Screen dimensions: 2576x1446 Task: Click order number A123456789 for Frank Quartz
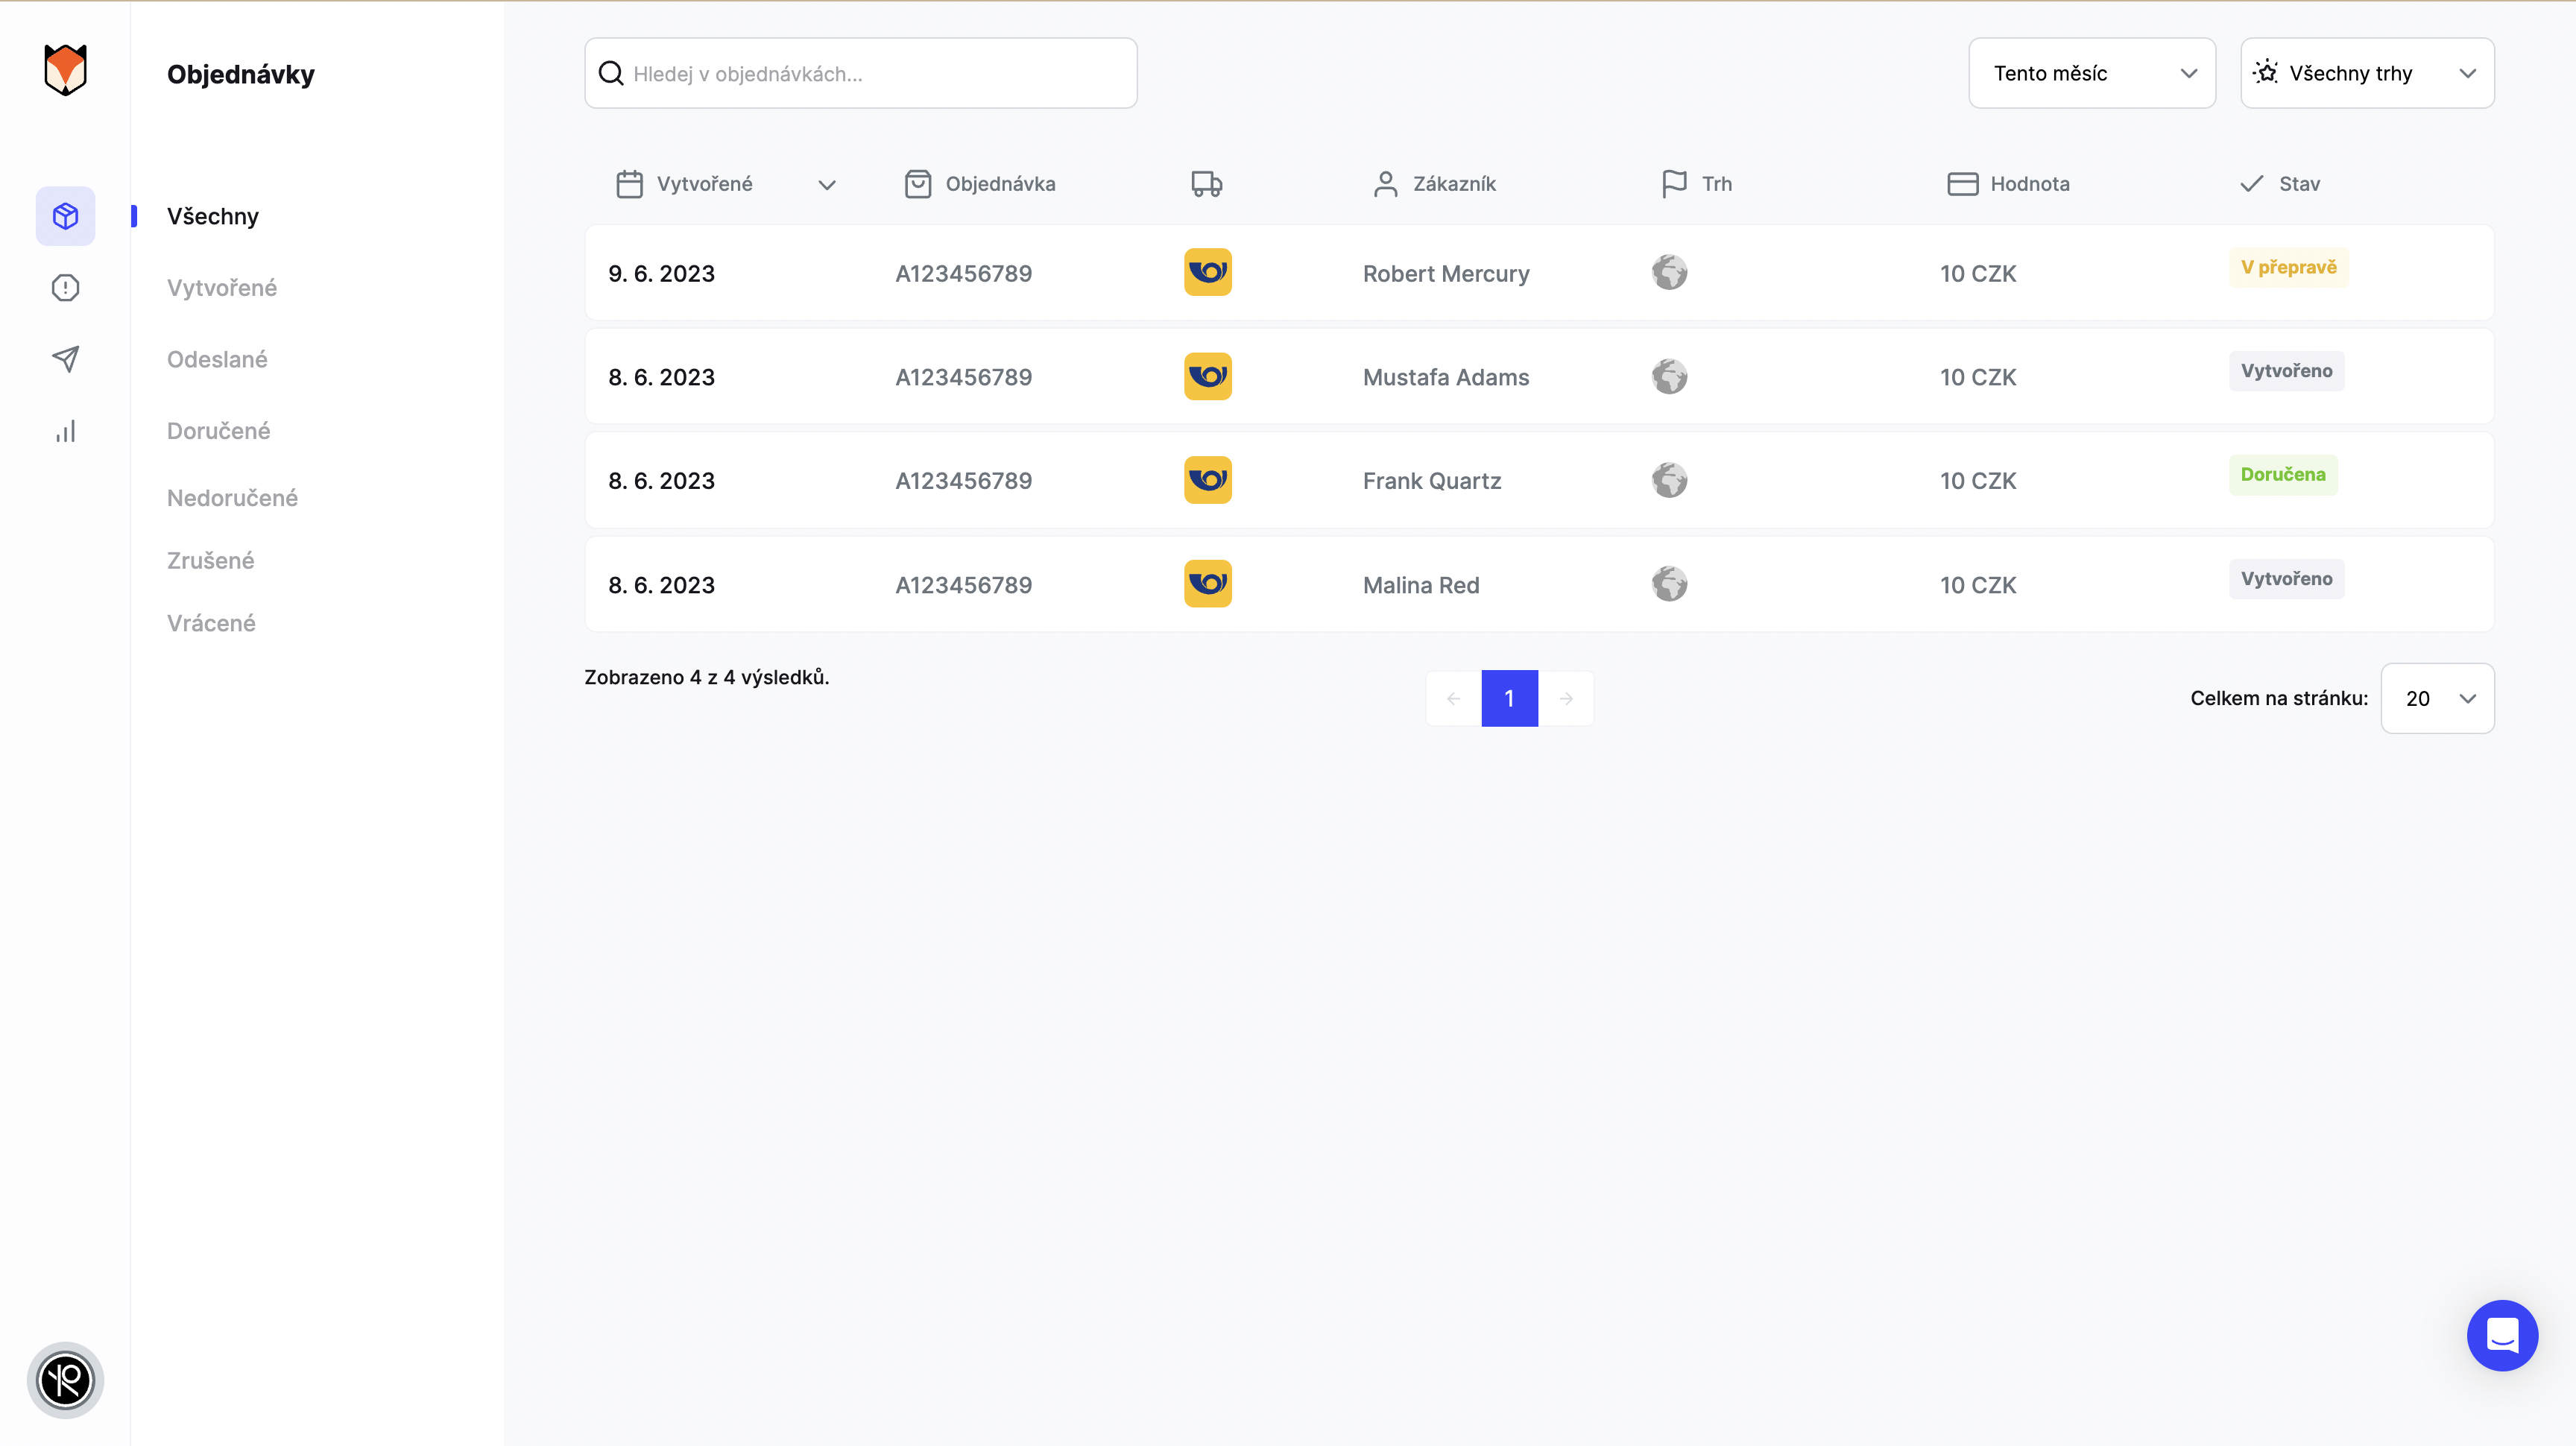click(963, 481)
